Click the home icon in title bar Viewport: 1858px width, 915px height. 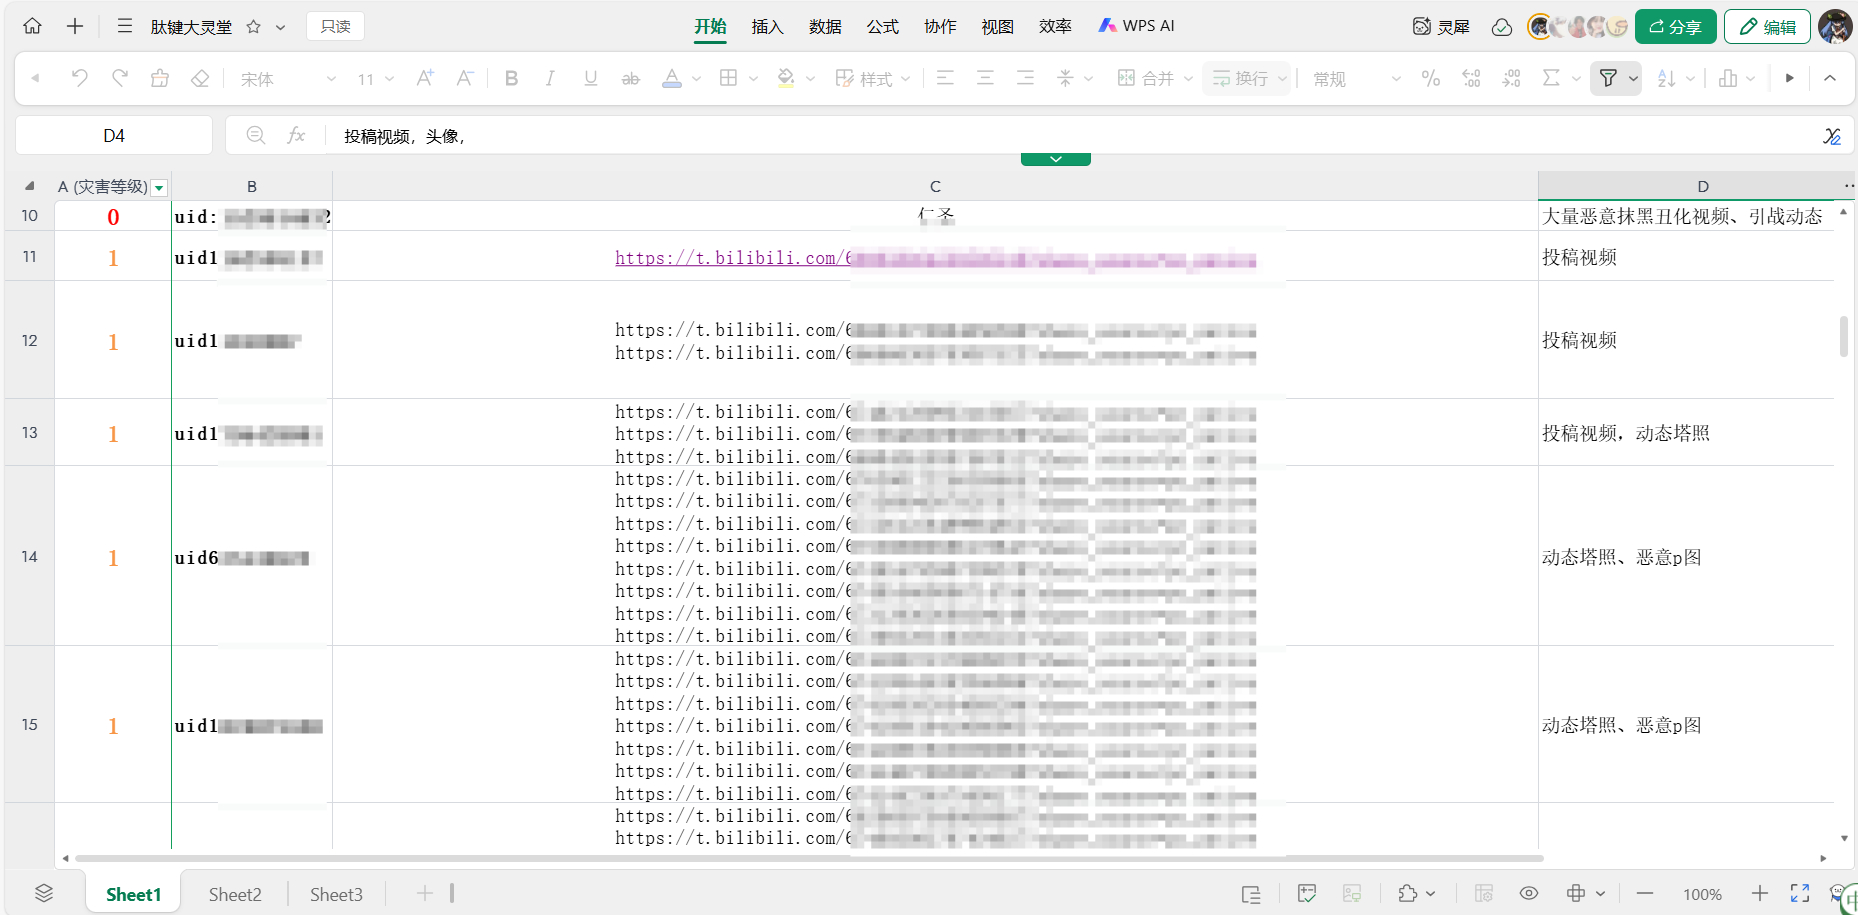point(32,27)
